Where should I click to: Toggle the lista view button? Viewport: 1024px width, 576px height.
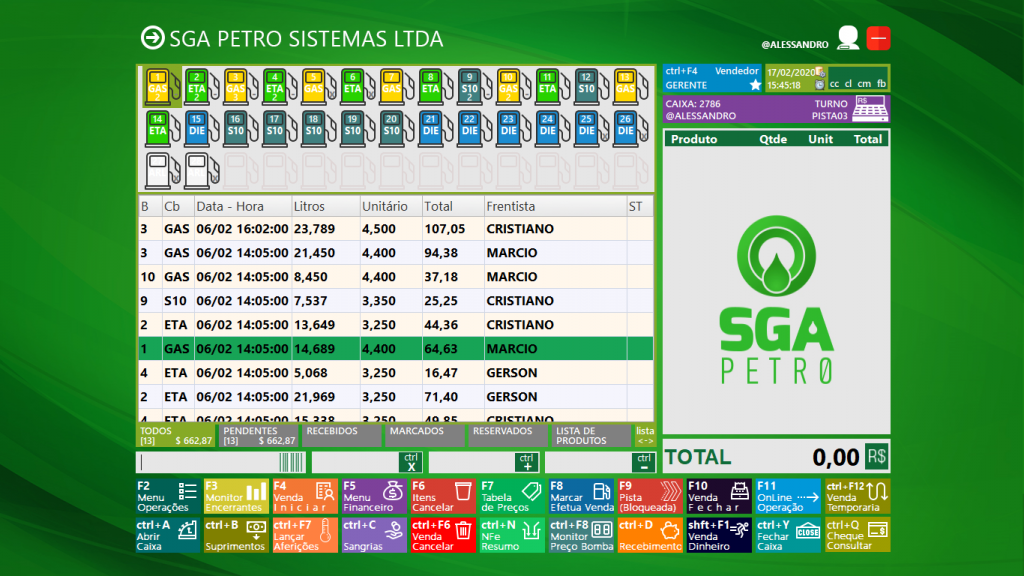coord(645,436)
